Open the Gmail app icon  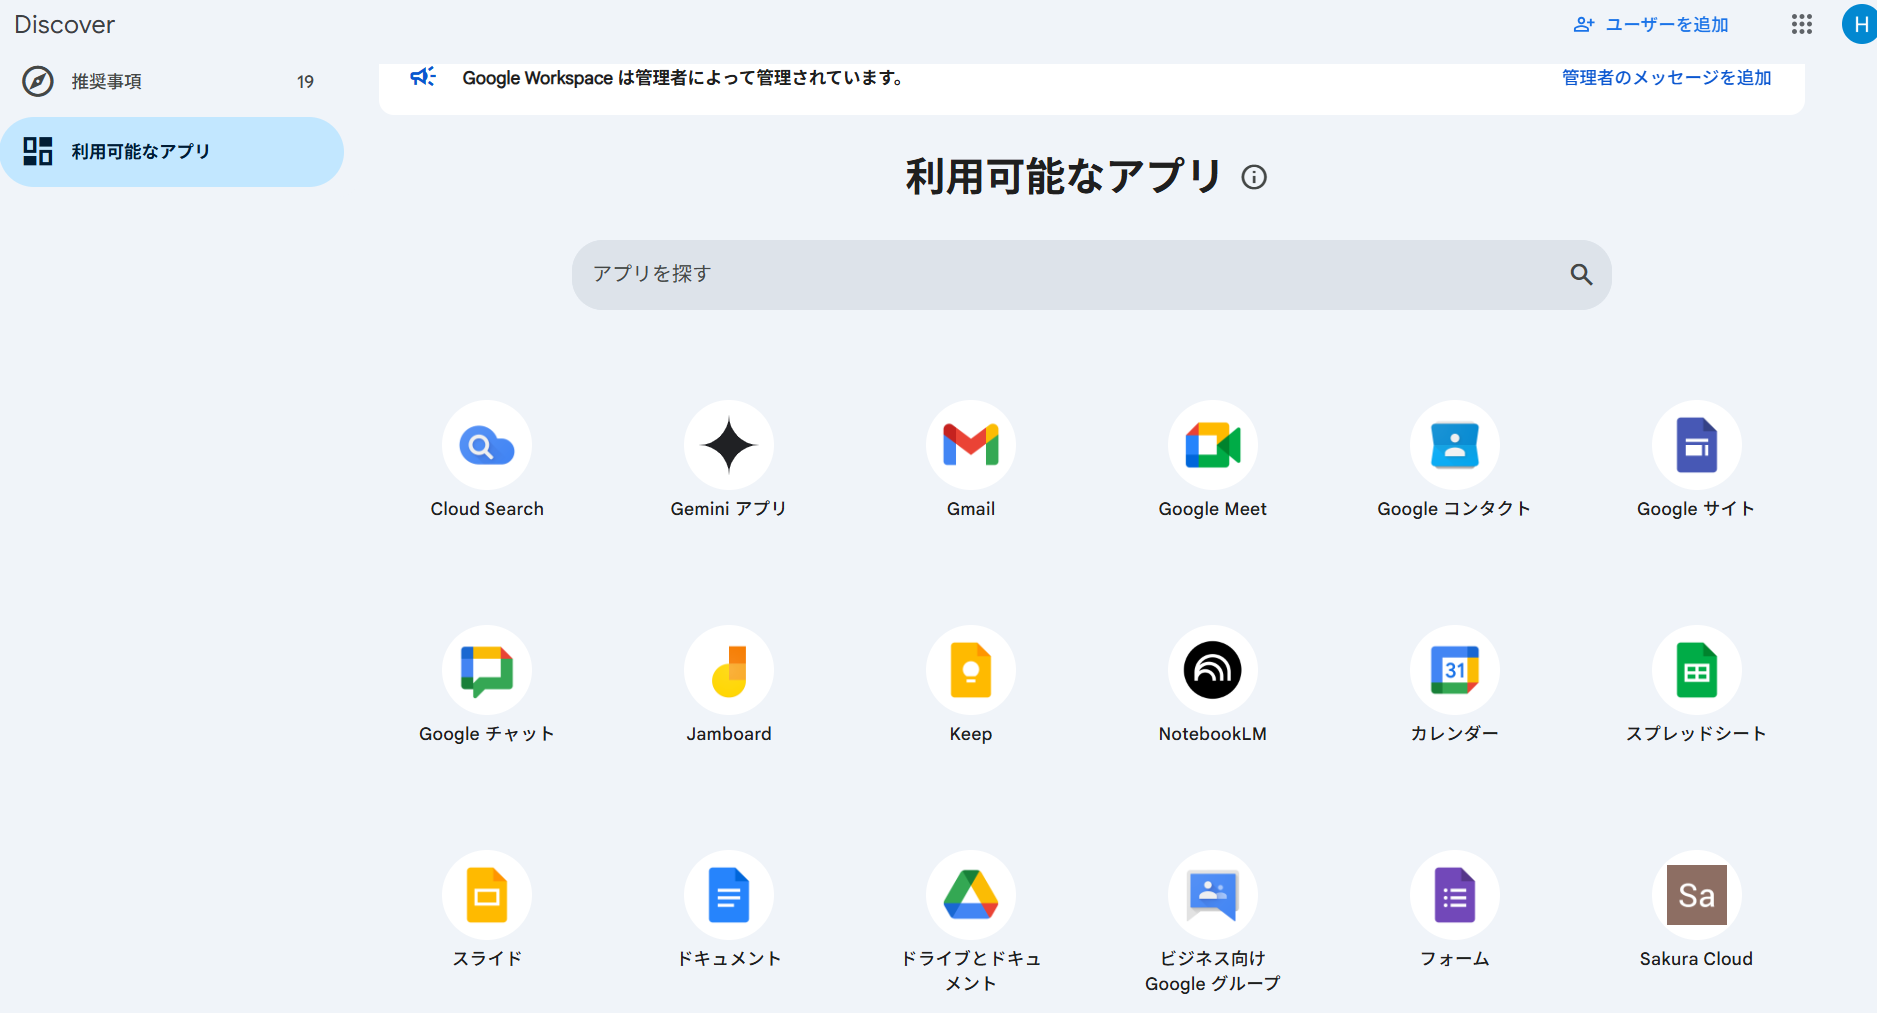(971, 445)
